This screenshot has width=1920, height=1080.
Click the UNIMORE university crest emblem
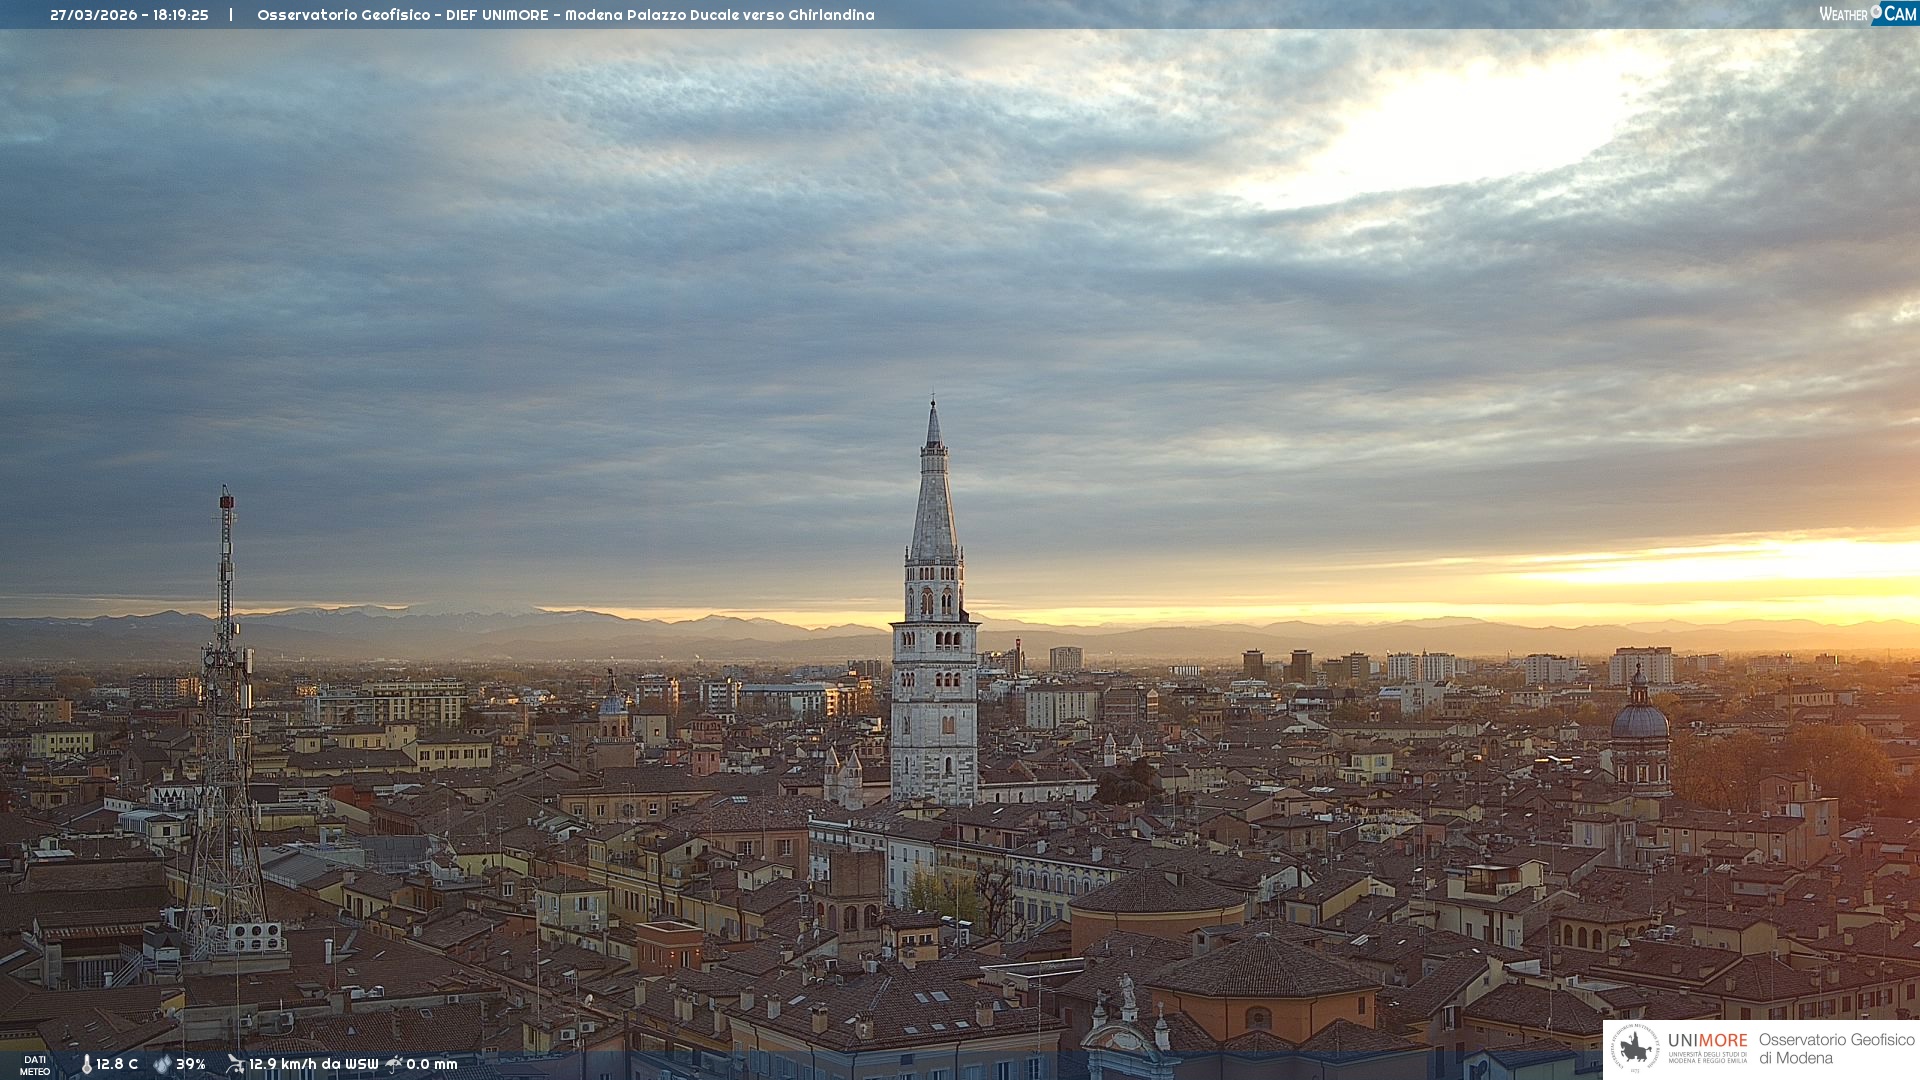coord(1635,1048)
